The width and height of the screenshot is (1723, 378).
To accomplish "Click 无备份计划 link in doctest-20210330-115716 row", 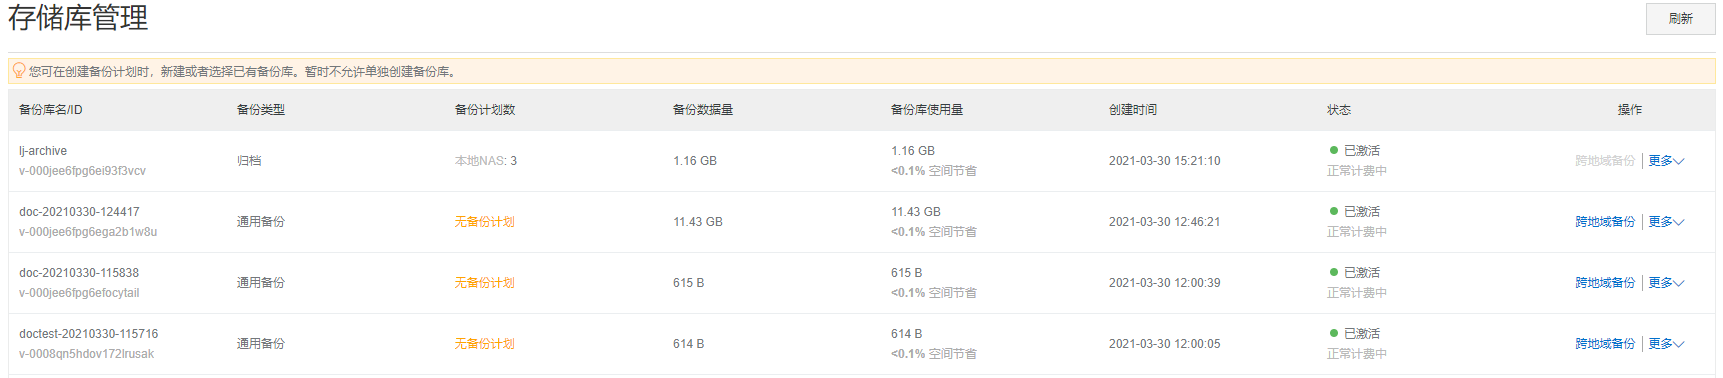I will pyautogui.click(x=484, y=344).
